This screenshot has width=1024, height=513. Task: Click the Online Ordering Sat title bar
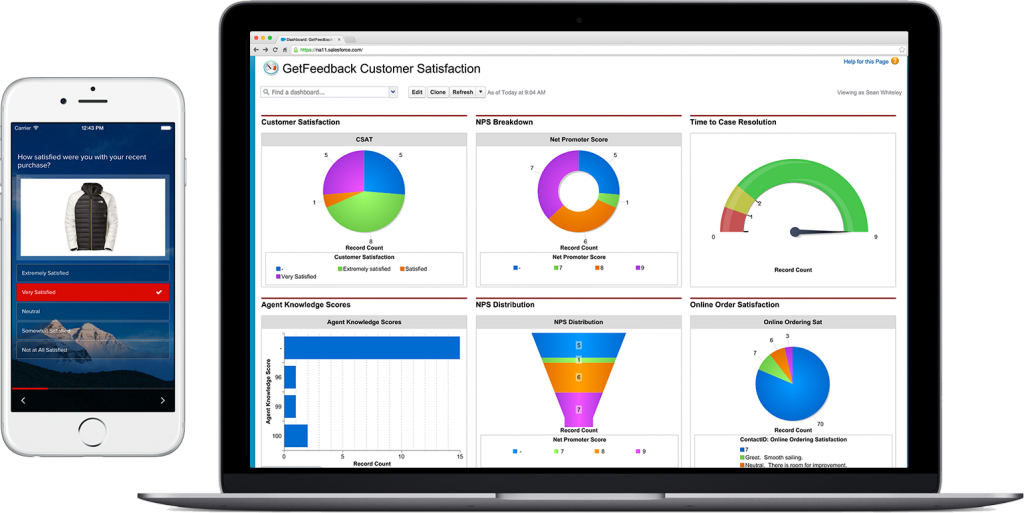point(793,322)
